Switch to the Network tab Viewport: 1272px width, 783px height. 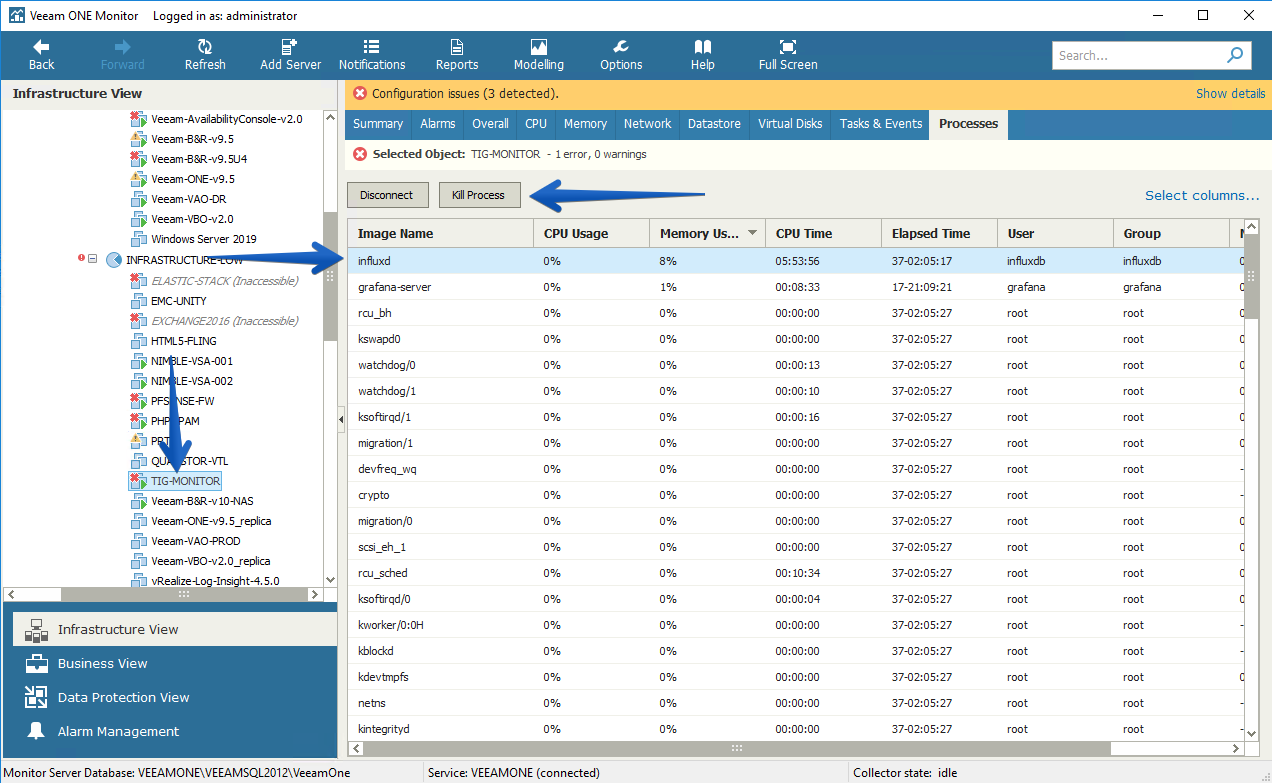pos(647,124)
